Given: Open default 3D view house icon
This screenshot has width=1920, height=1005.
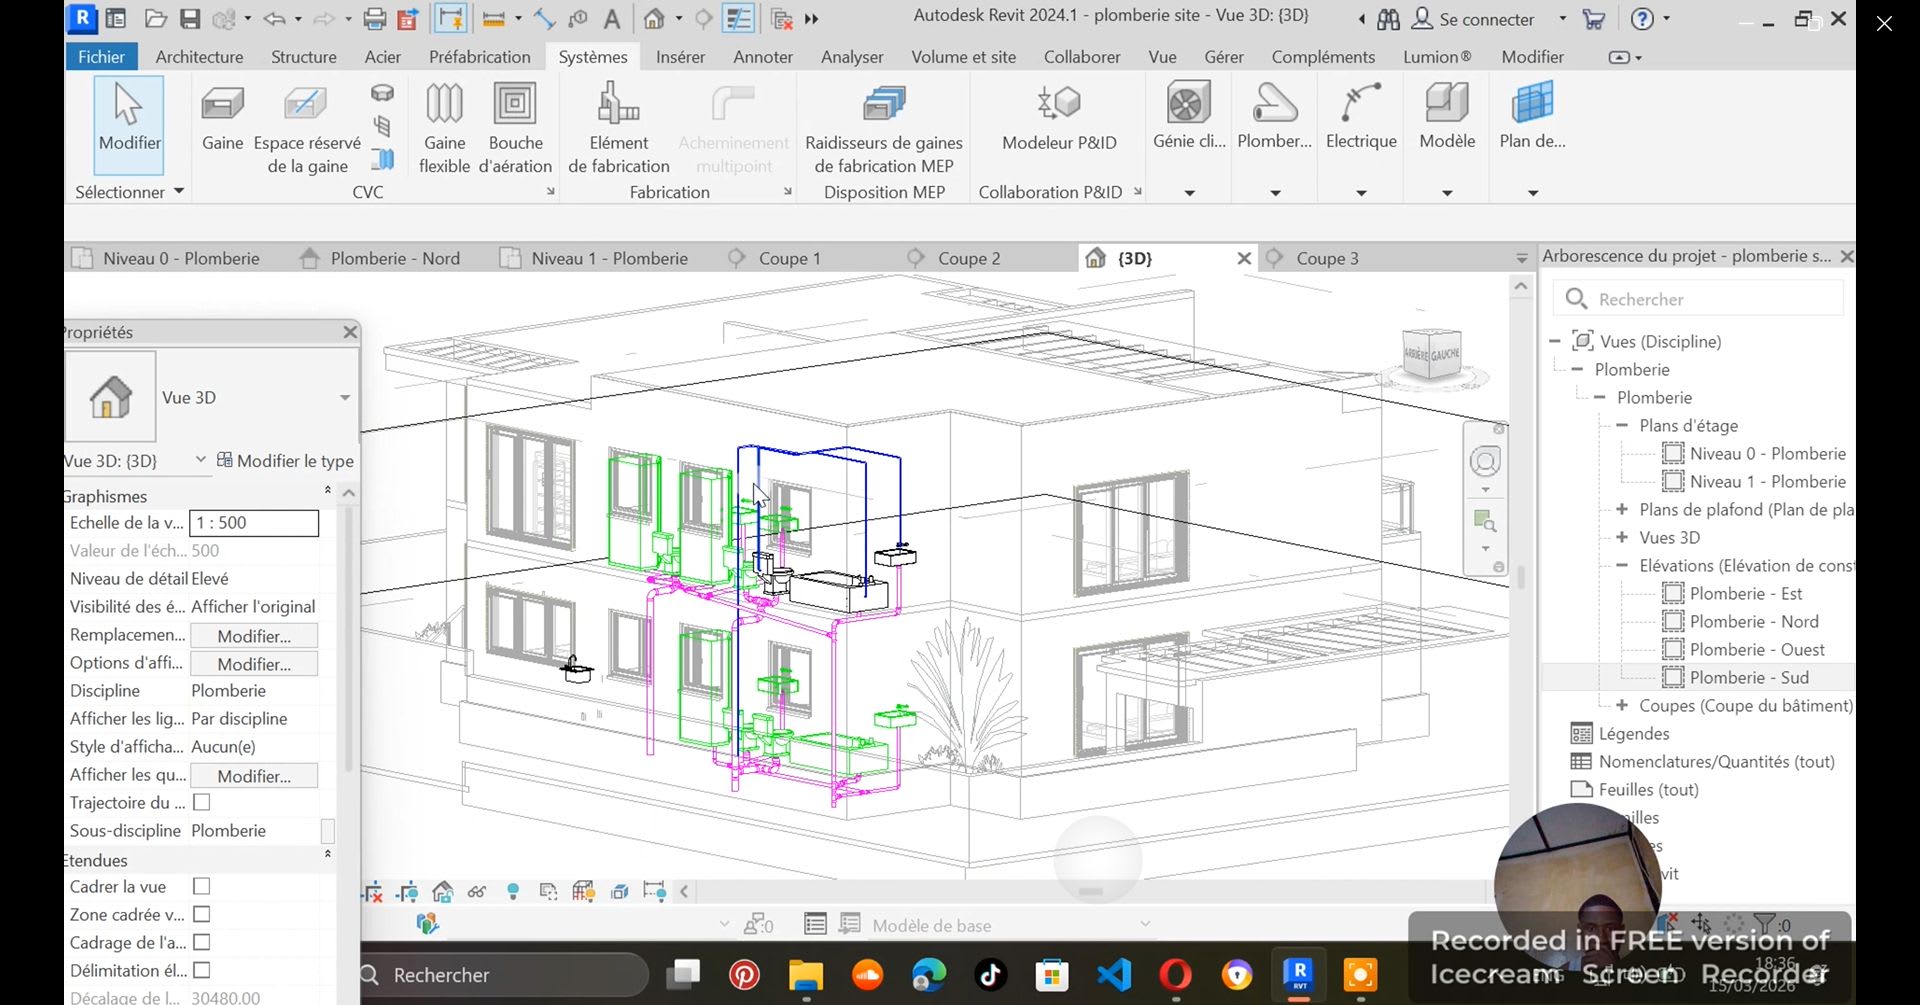Looking at the screenshot, I should pos(654,18).
